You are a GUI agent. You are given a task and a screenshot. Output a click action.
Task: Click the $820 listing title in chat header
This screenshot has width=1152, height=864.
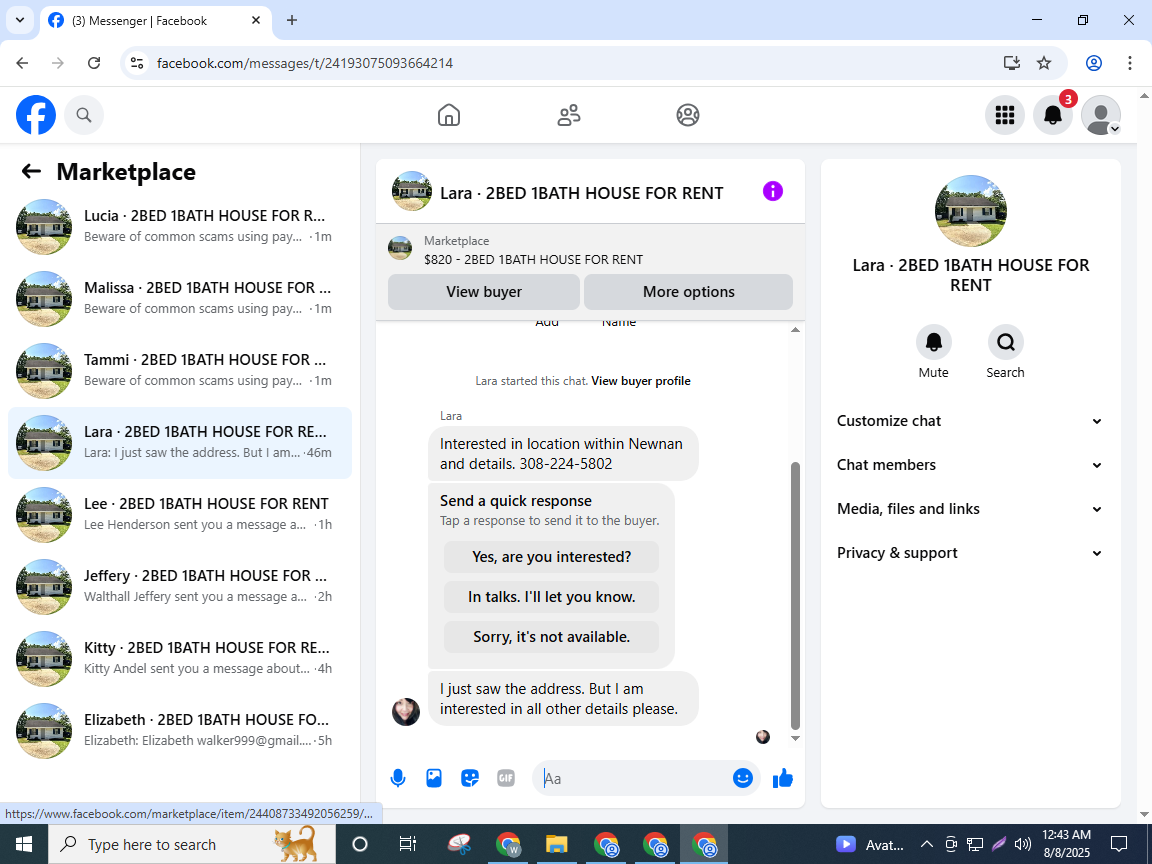tap(533, 259)
